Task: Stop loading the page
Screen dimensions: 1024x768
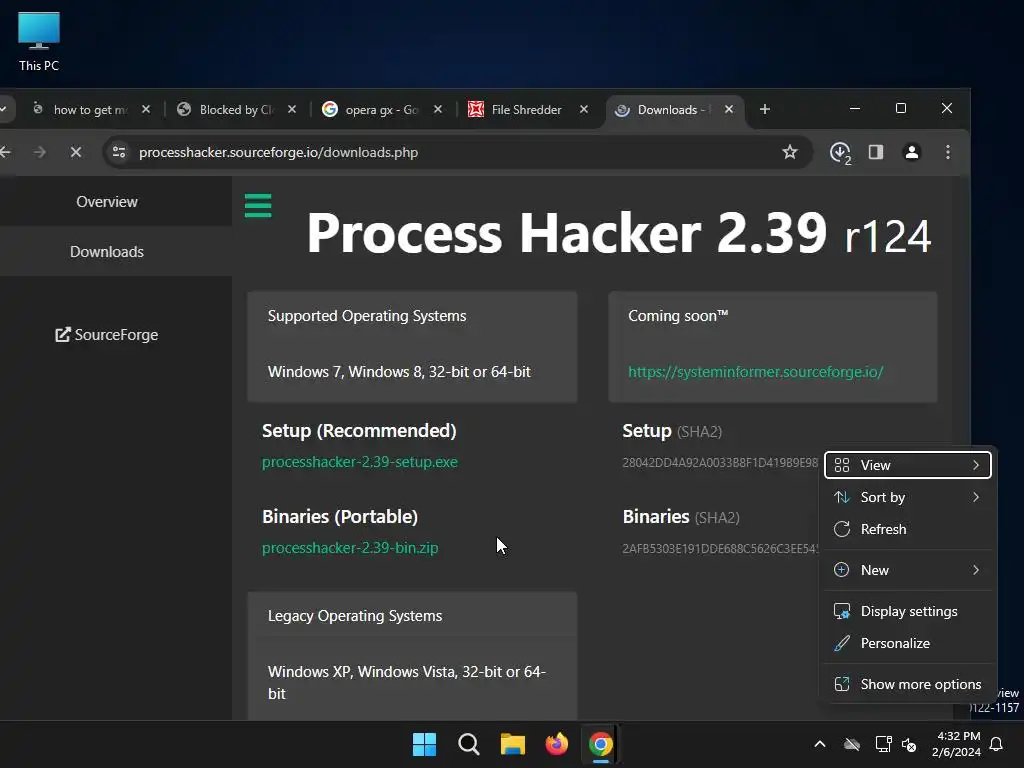Action: (x=76, y=152)
